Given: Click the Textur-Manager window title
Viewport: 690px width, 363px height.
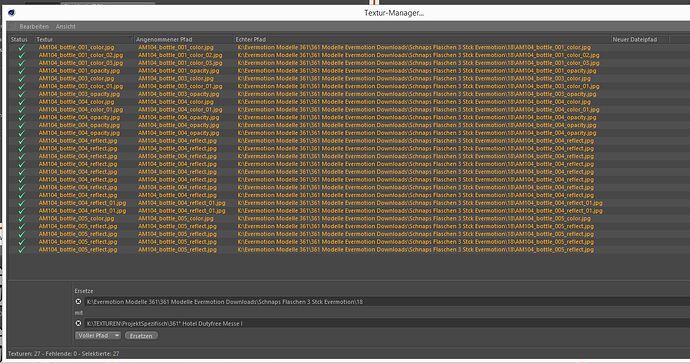Looking at the screenshot, I should coord(393,13).
